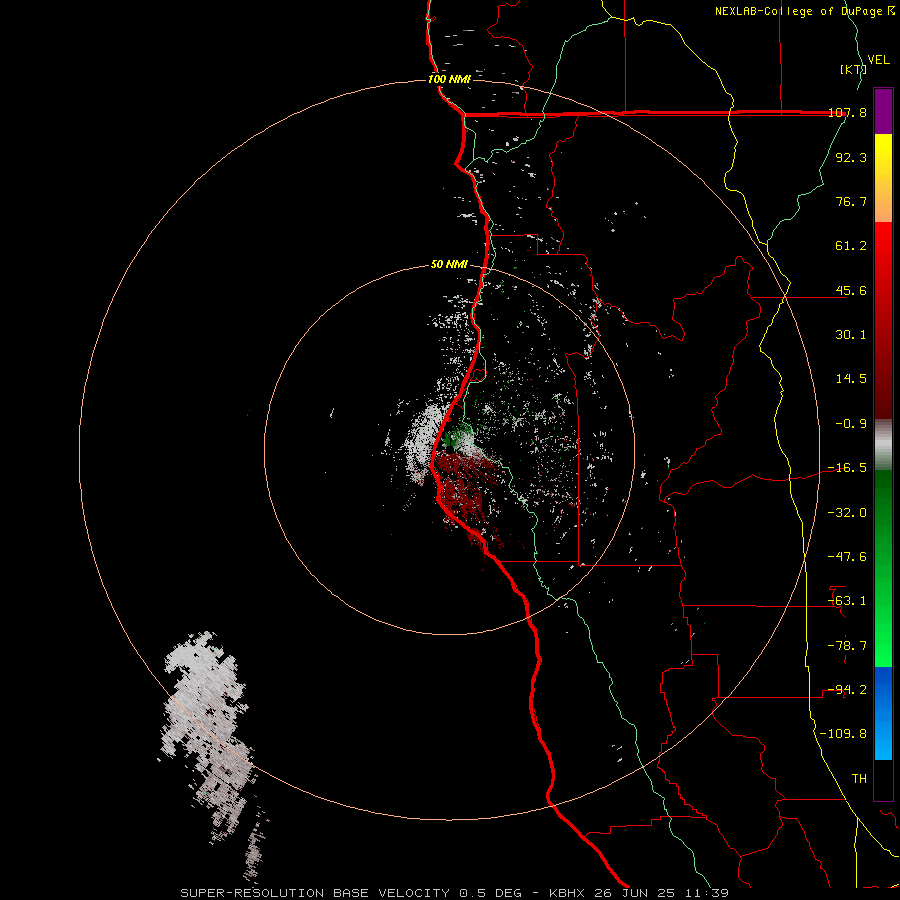Viewport: 900px width, 900px height.
Task: Select the -109.8 value on the velocity scale
Action: pyautogui.click(x=843, y=734)
